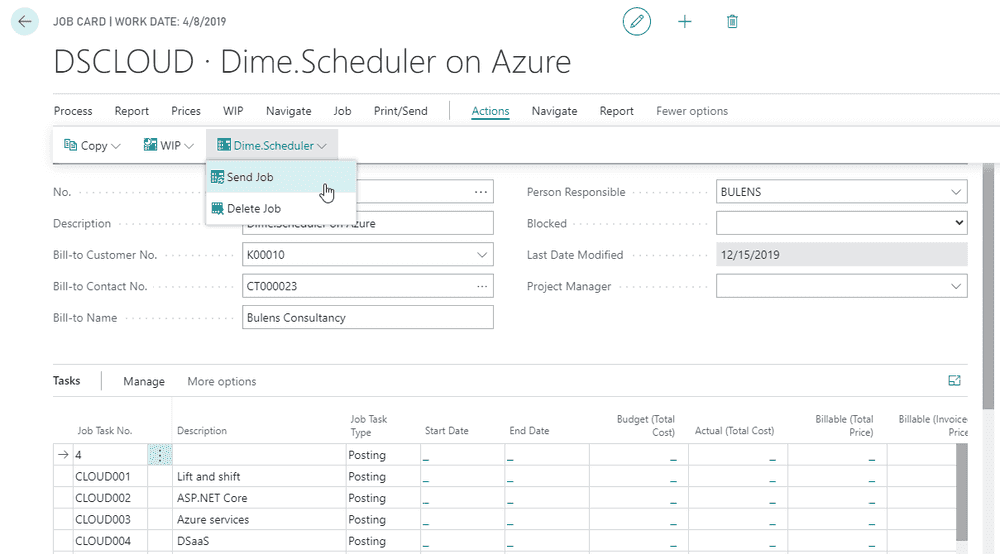Collapse the Dime.Scheduler dropdown

coord(272,145)
